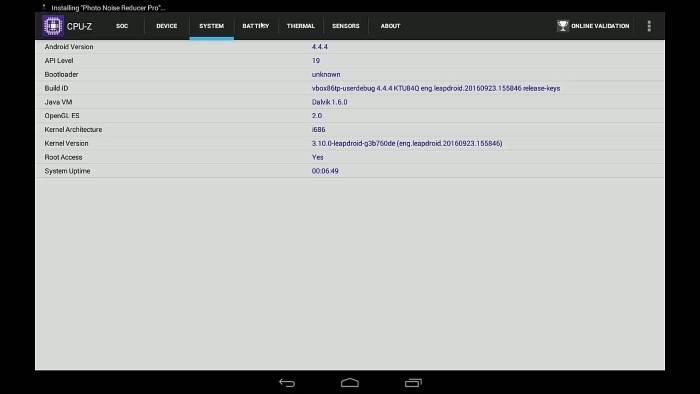Click the 4.4.4 Android version value
Viewport: 700px width, 394px height.
point(320,46)
